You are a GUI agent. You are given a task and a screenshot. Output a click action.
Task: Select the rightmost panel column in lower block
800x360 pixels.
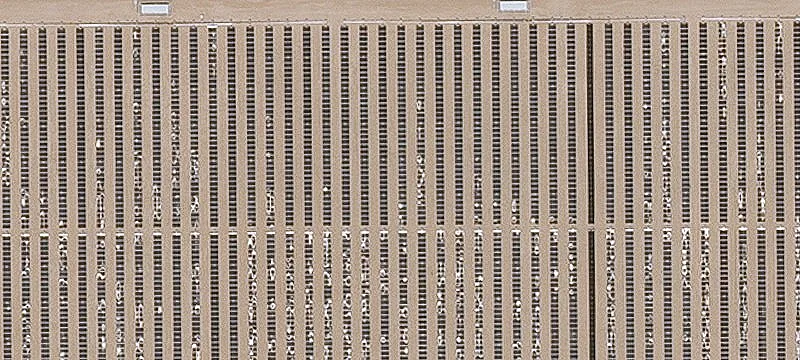[798, 294]
